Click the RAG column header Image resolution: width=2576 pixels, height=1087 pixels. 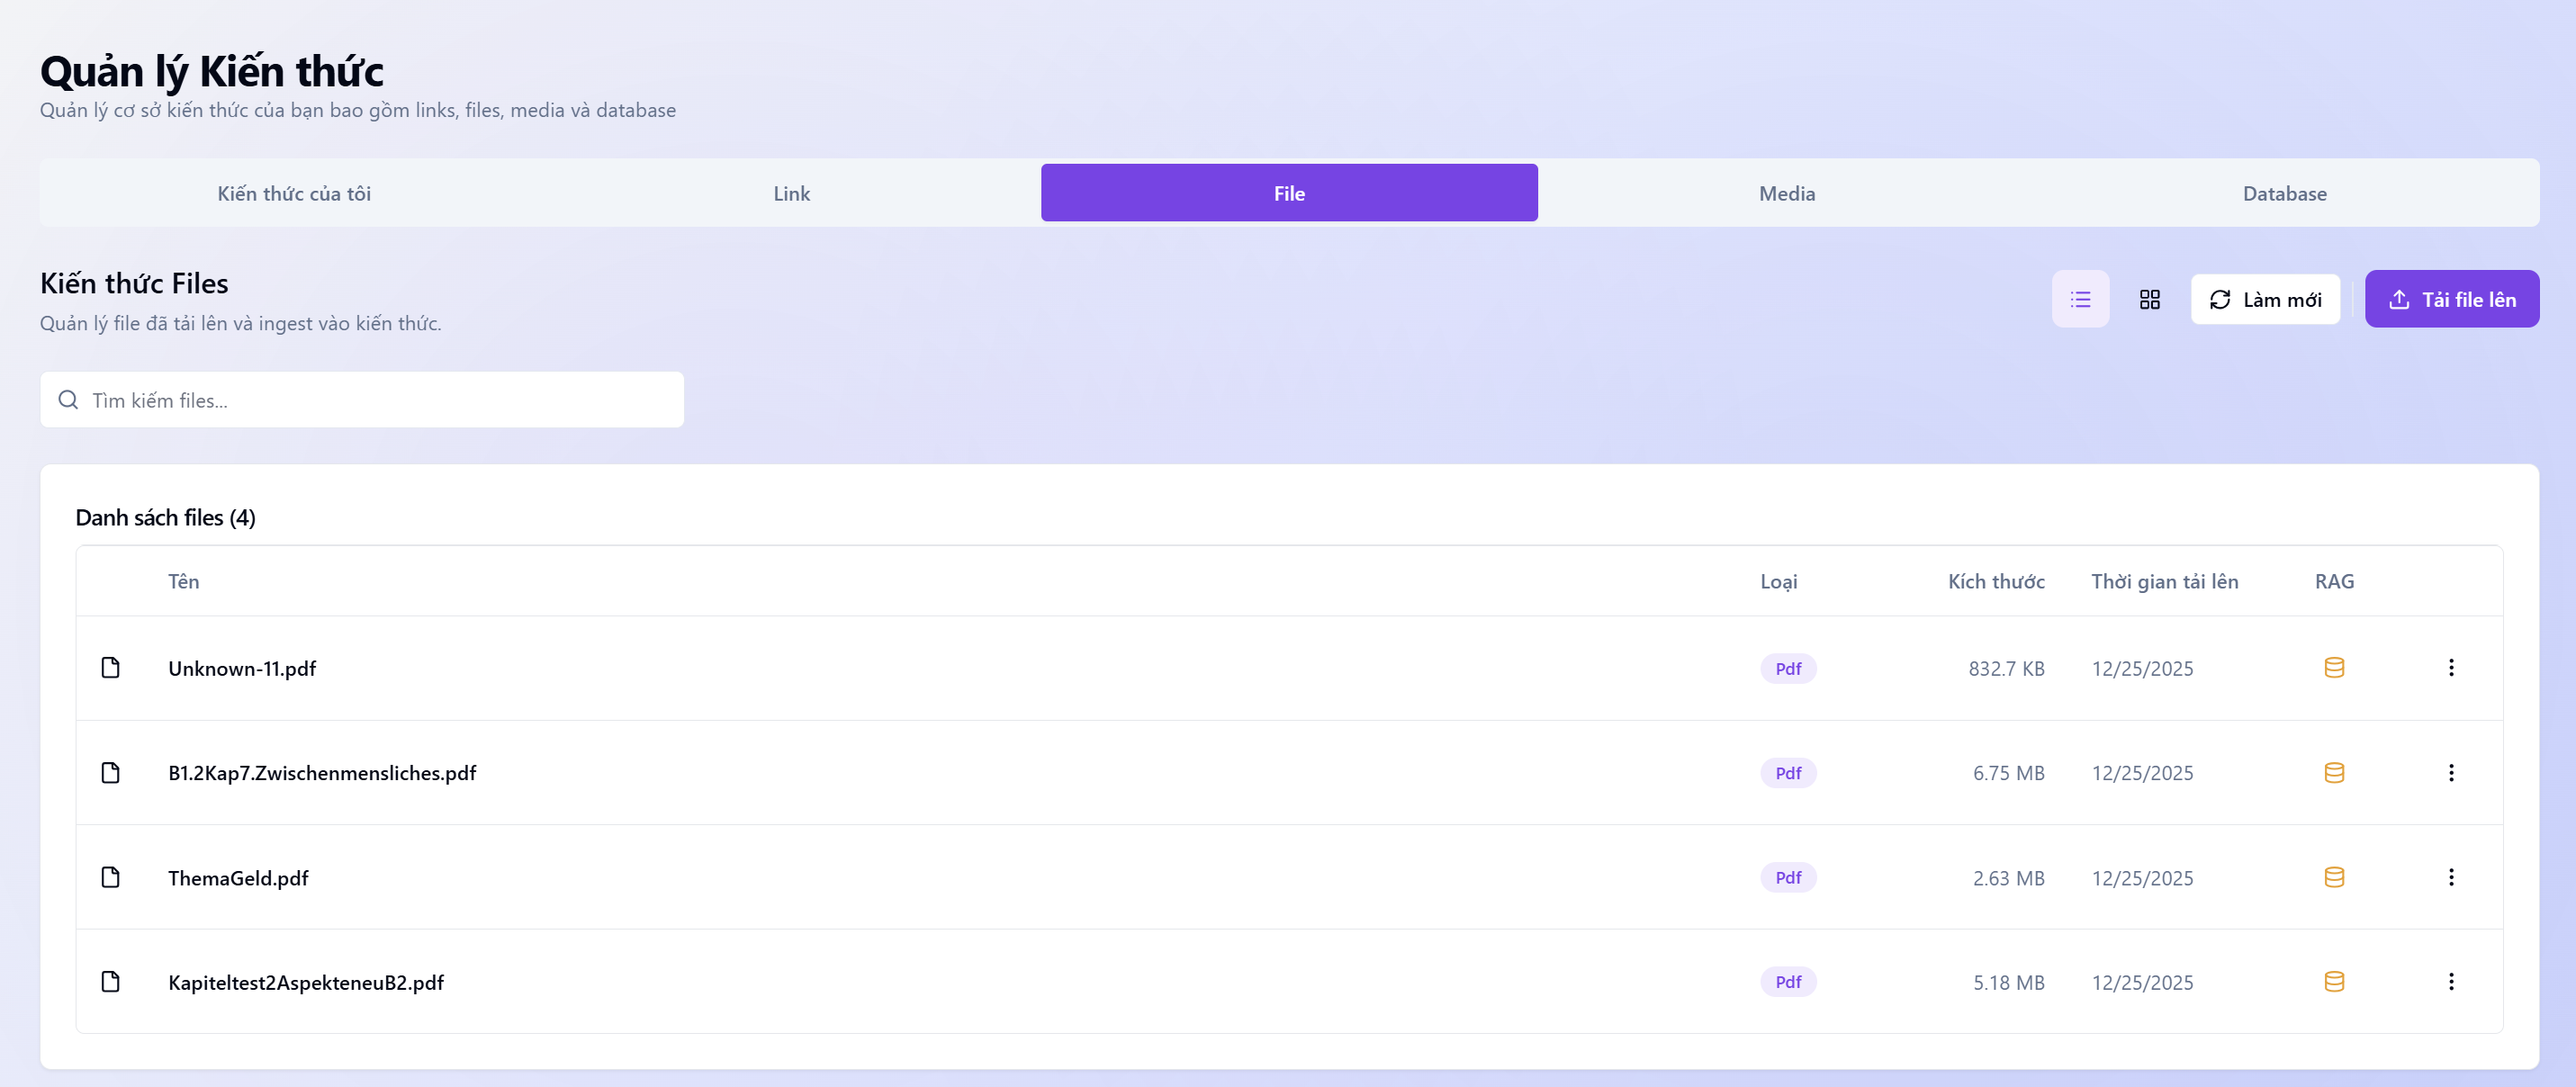click(x=2333, y=581)
